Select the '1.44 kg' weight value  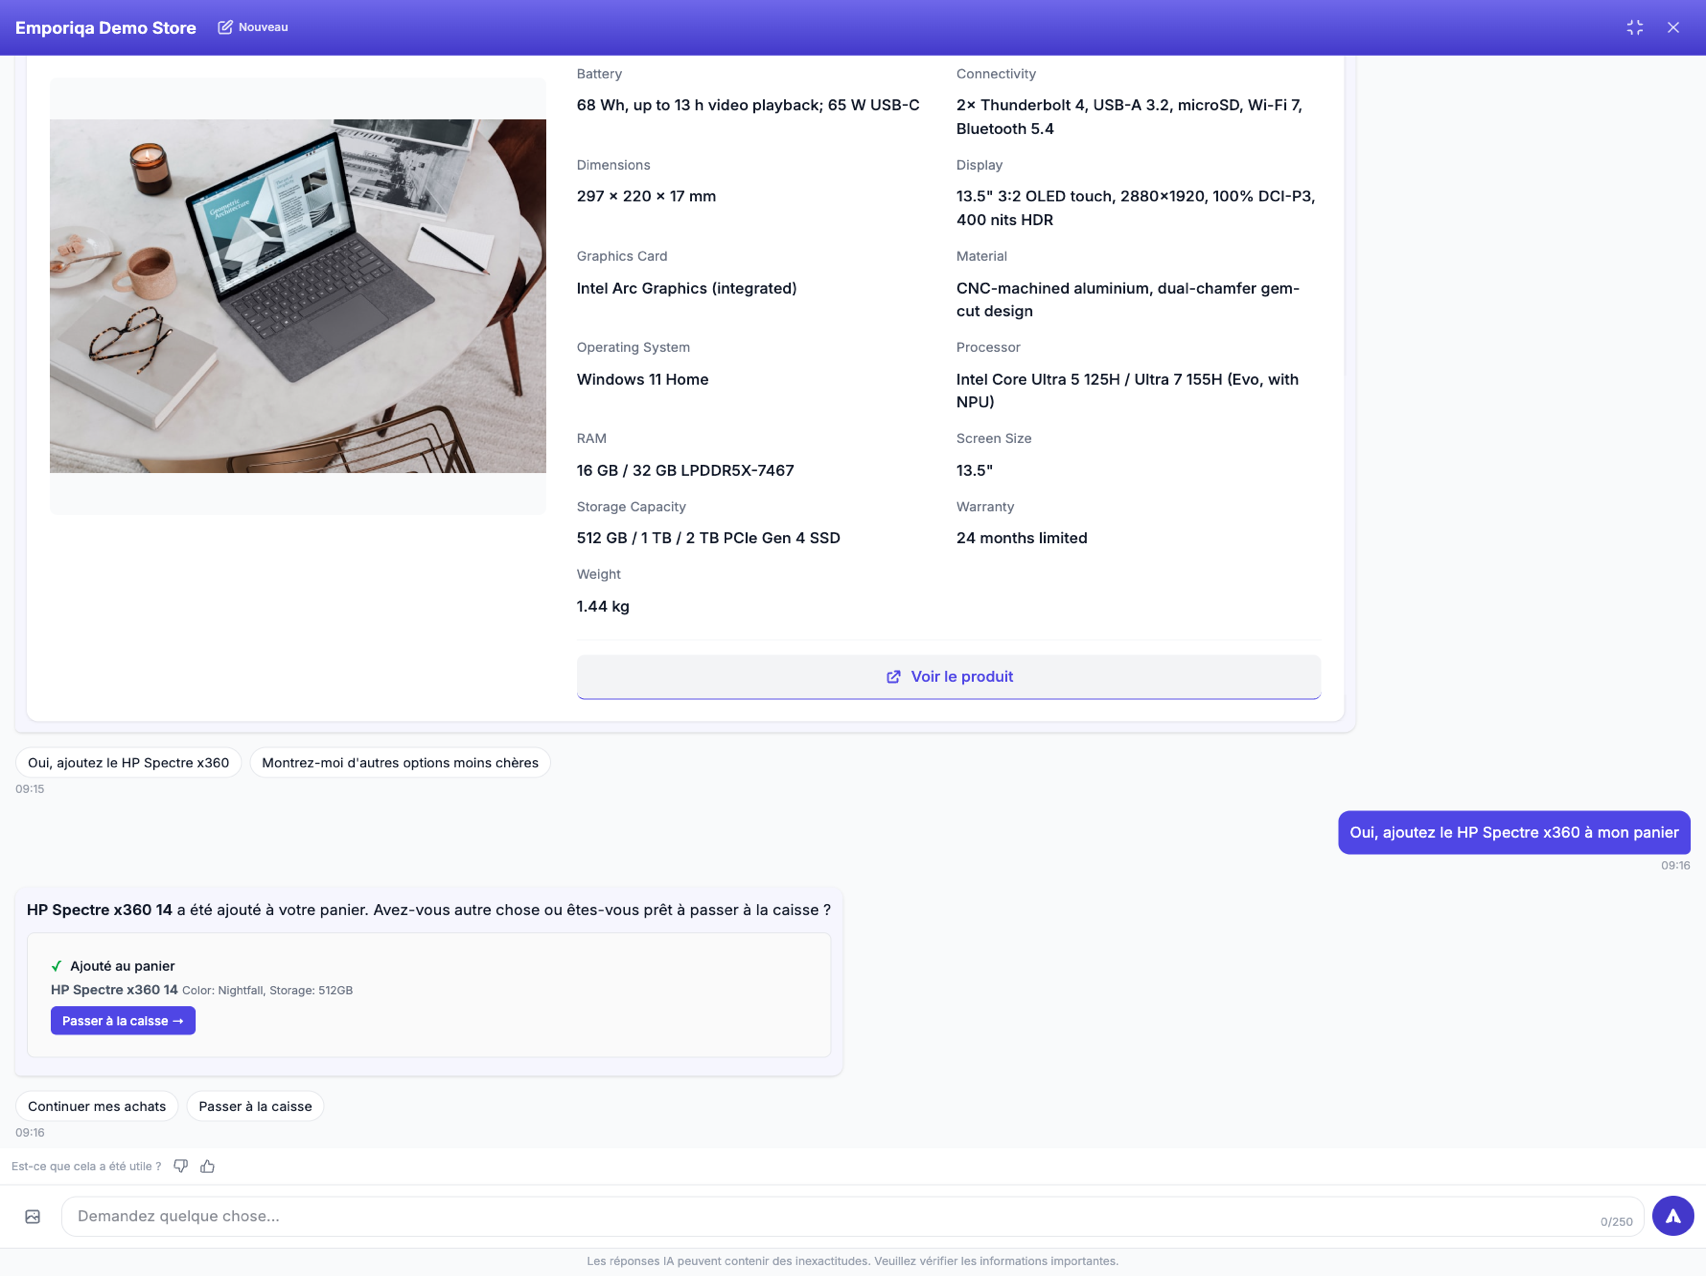[x=603, y=606]
